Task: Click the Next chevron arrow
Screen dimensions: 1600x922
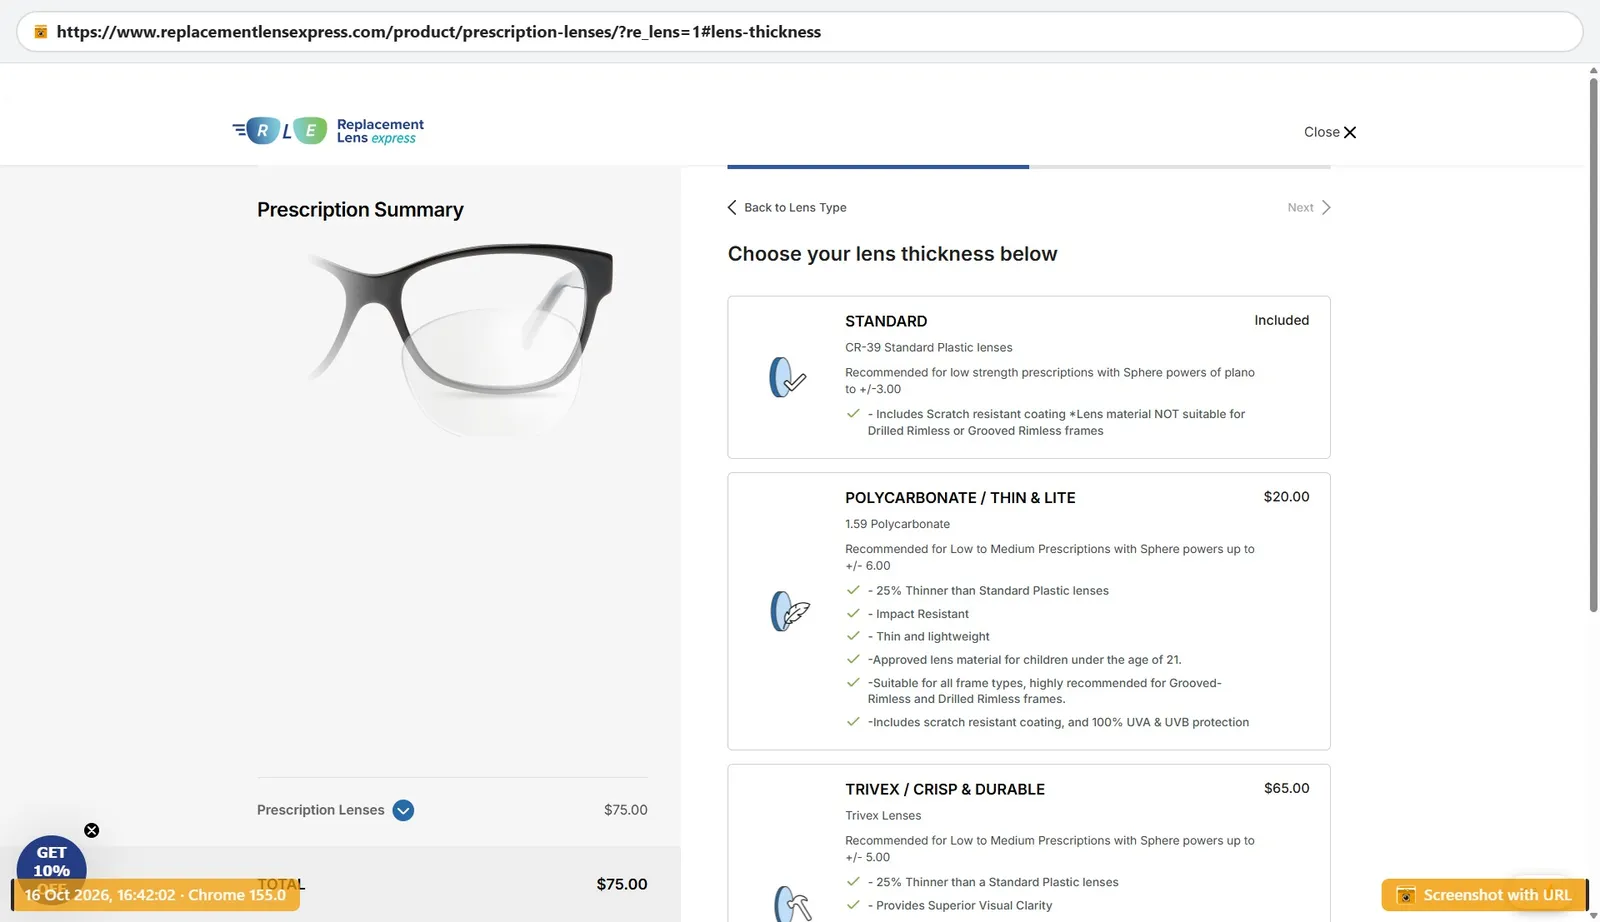Action: pos(1326,207)
